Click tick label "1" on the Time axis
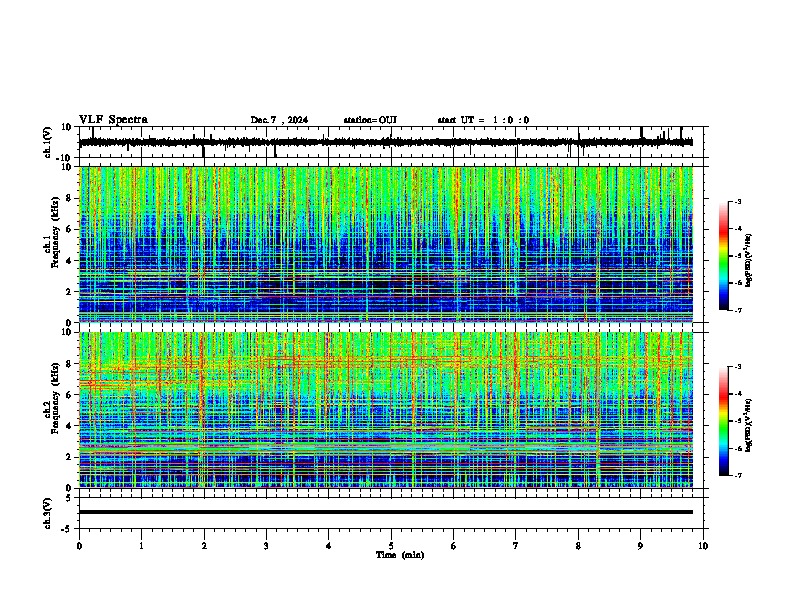The image size is (792, 612). [x=141, y=546]
